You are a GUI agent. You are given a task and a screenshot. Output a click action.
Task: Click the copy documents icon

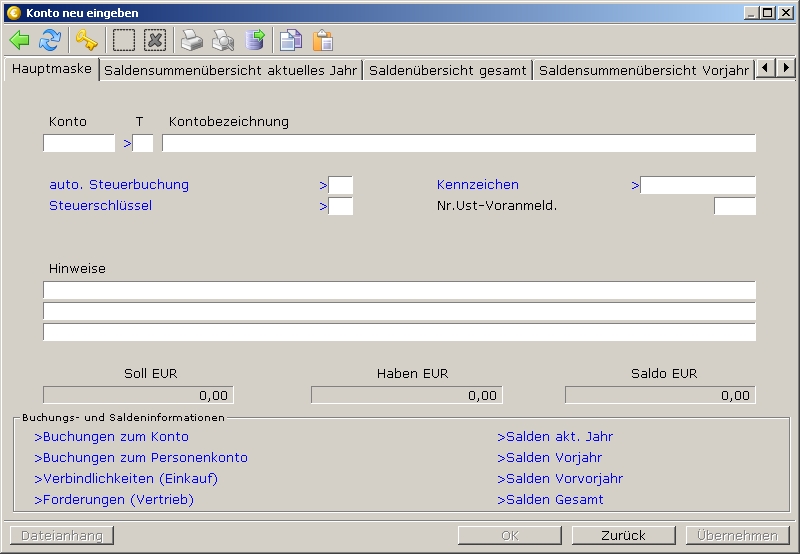(x=291, y=40)
